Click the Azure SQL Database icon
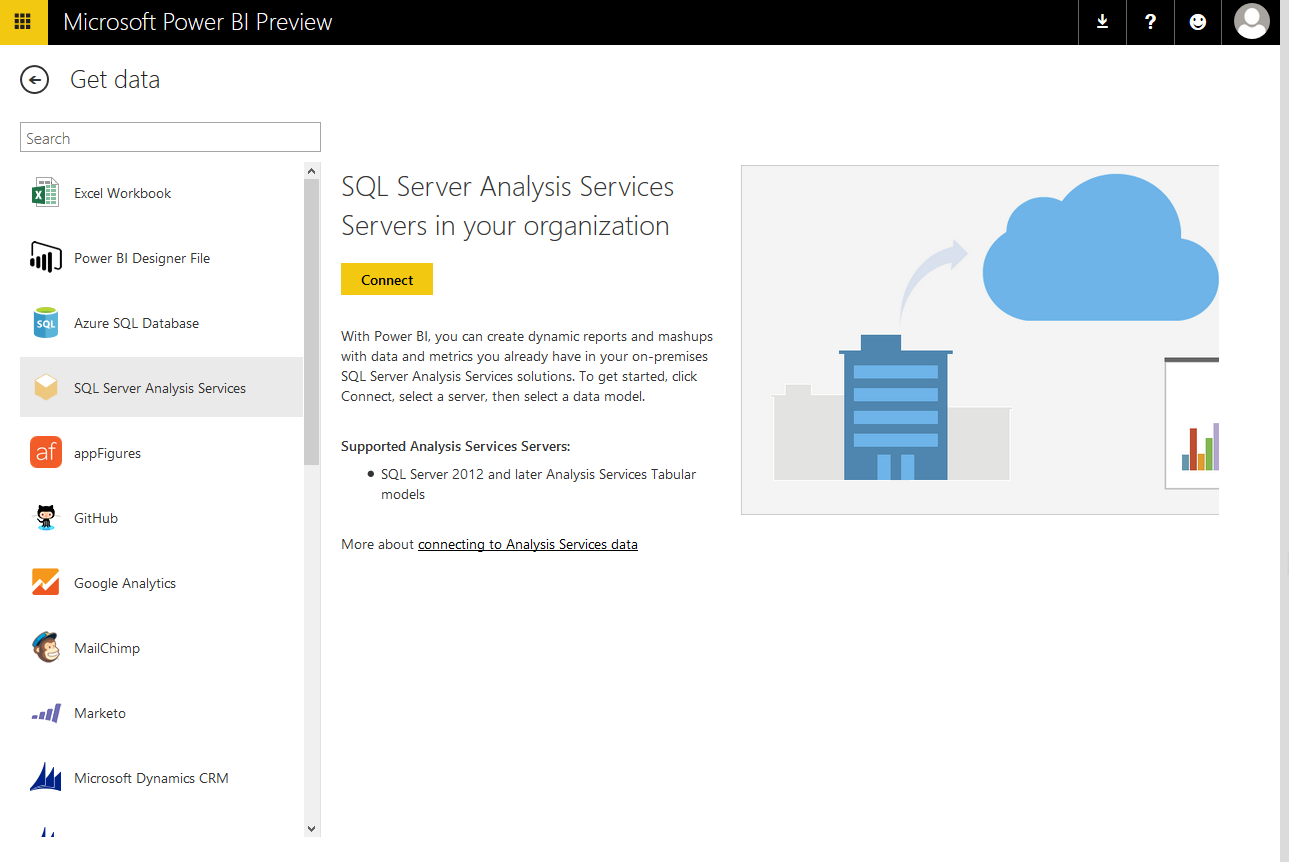Screen dimensions: 1289x862 coord(46,323)
